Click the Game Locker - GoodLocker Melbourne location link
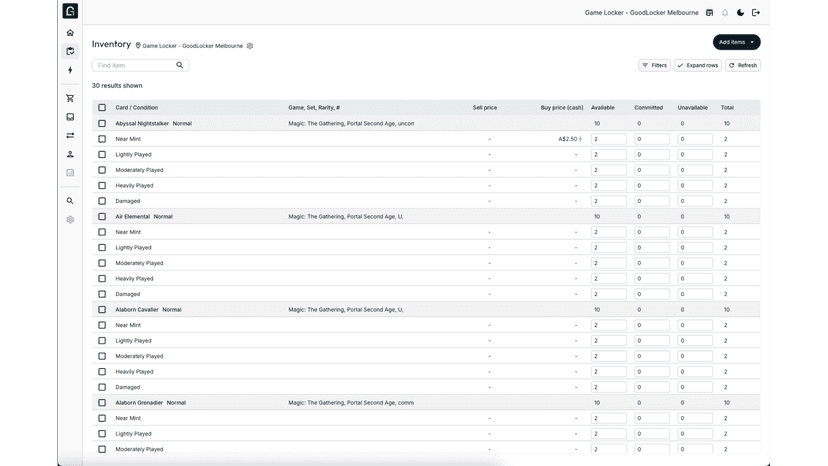Image resolution: width=828 pixels, height=466 pixels. coord(193,46)
